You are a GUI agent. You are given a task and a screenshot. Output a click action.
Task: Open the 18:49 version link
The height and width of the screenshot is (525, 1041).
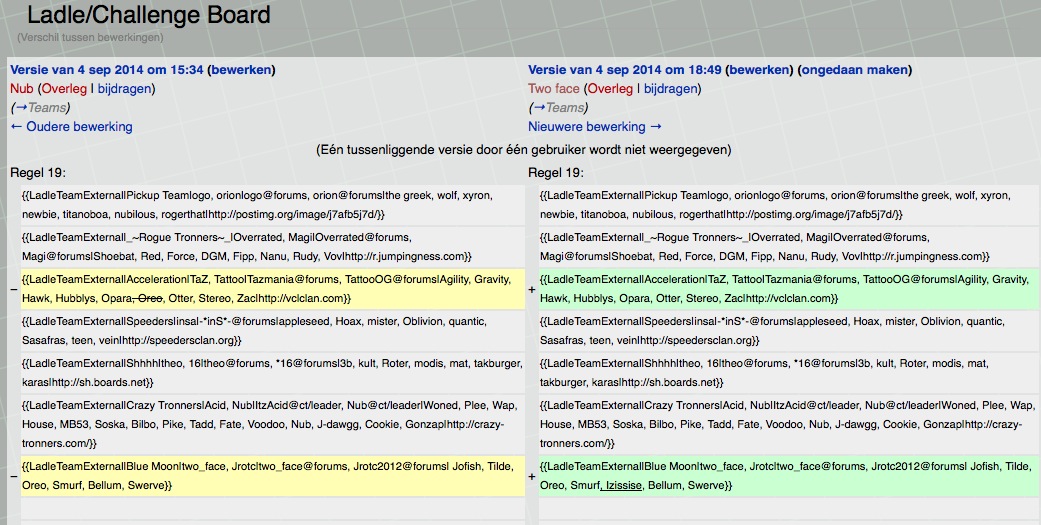[x=624, y=70]
